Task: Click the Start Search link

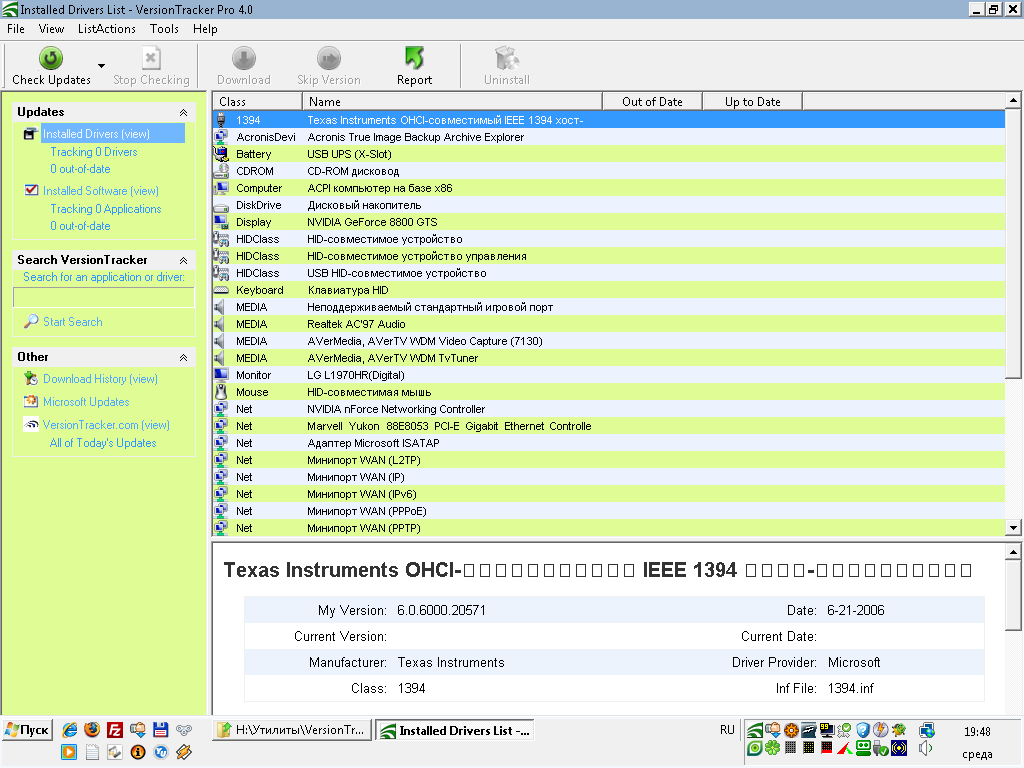Action: [72, 322]
